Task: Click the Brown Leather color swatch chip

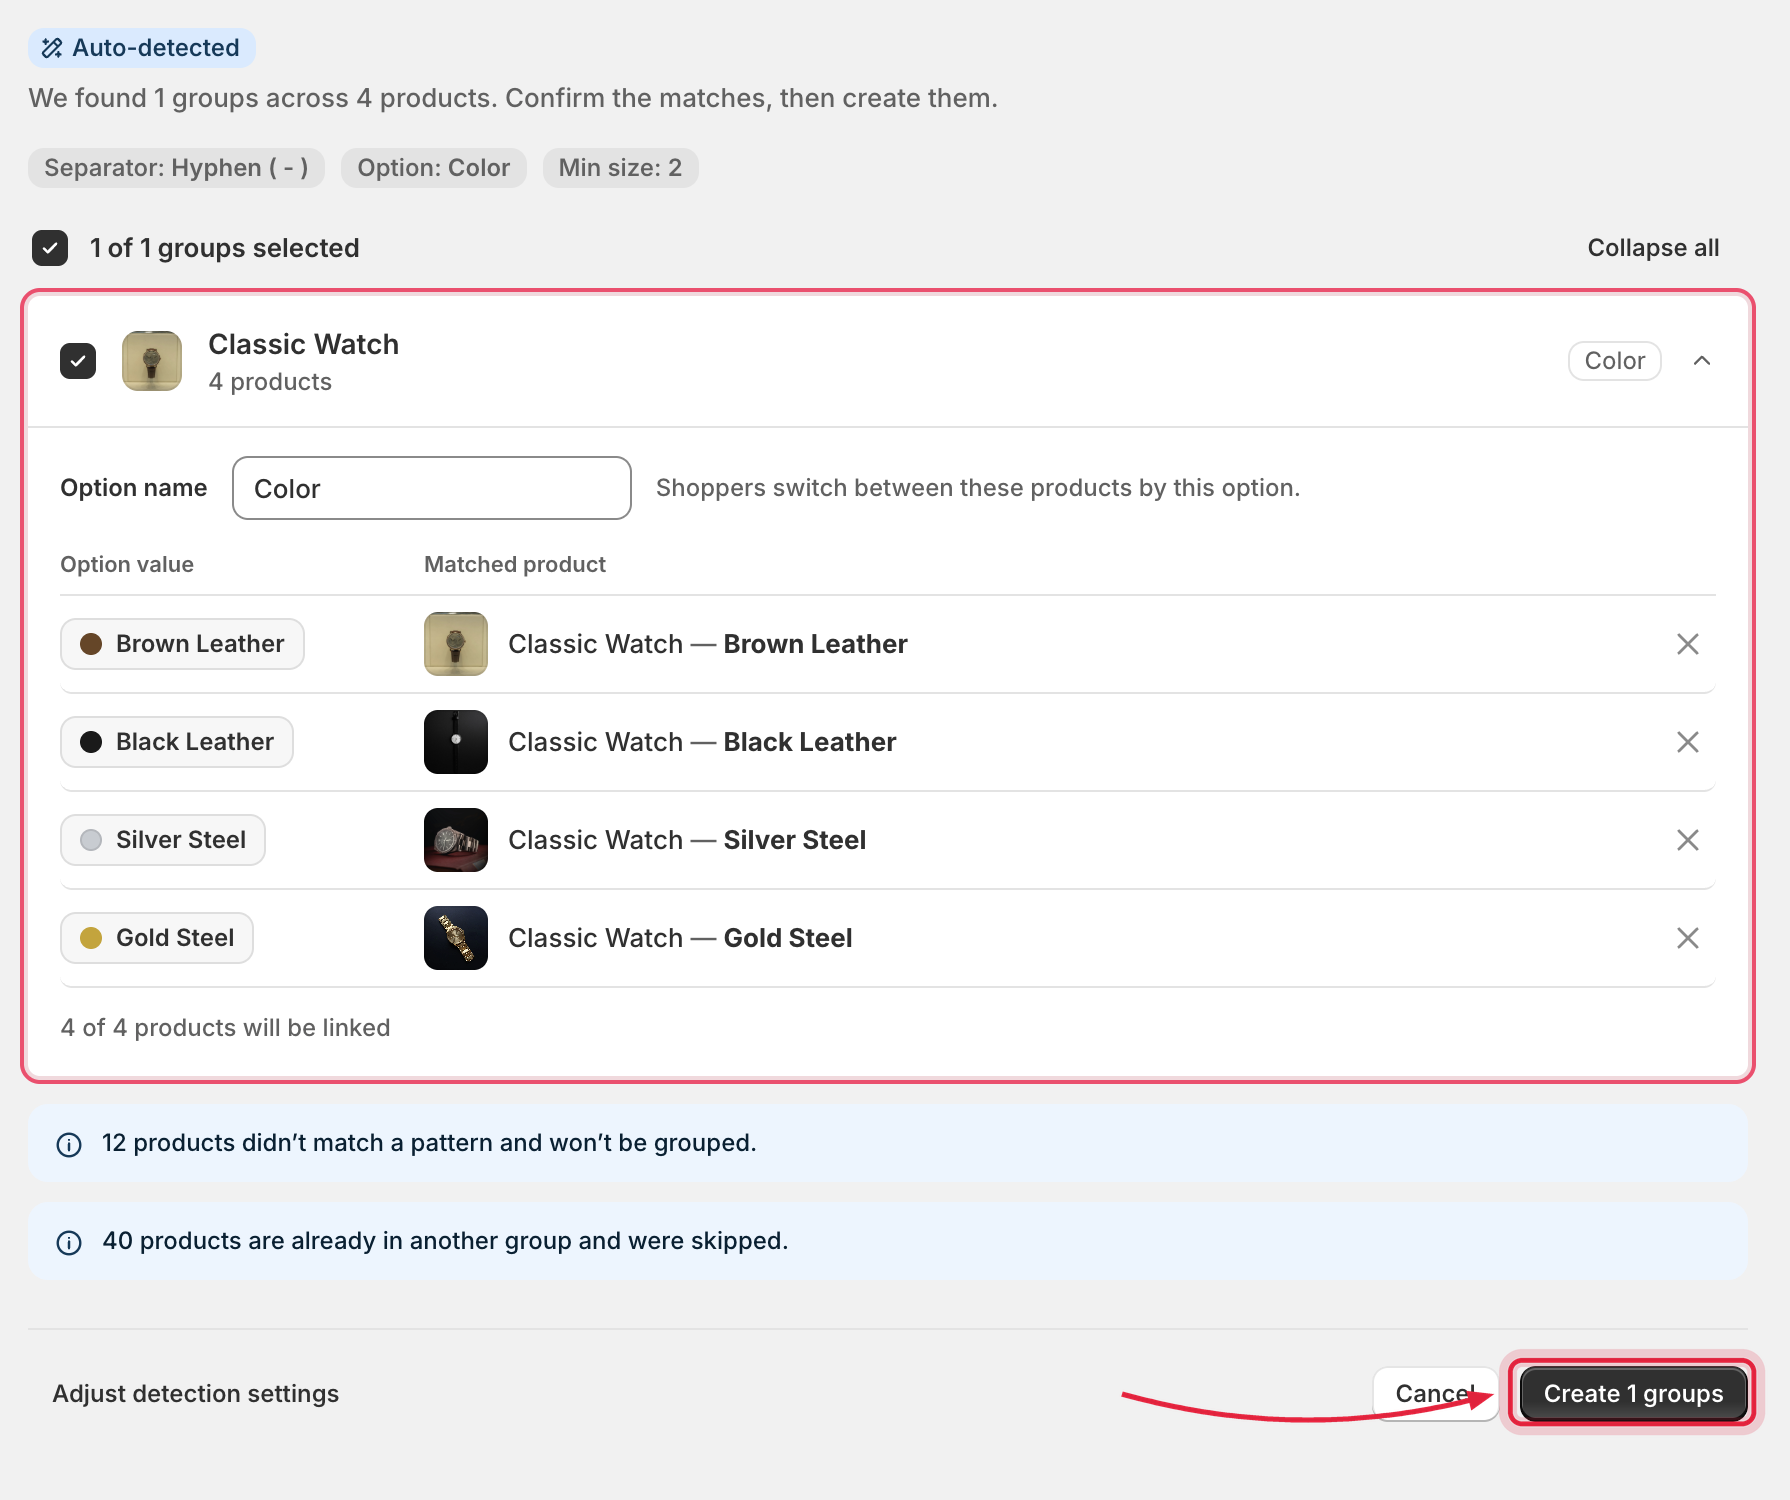Action: pyautogui.click(x=182, y=644)
